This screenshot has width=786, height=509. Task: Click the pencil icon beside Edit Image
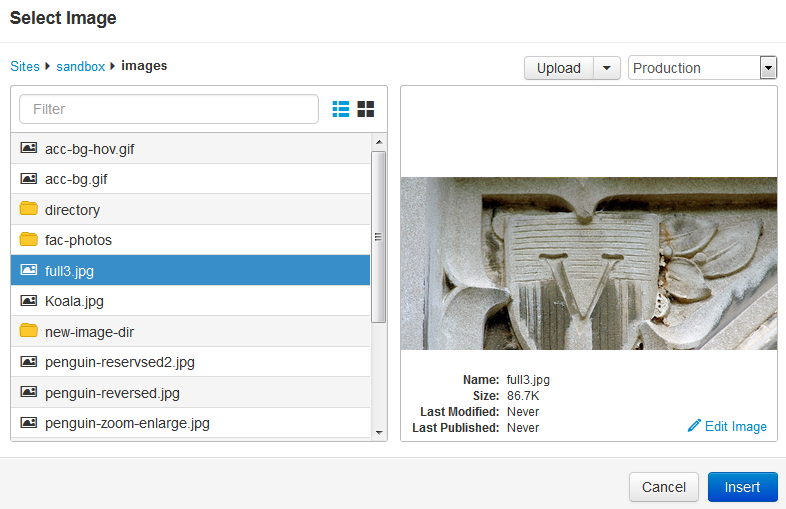click(694, 426)
